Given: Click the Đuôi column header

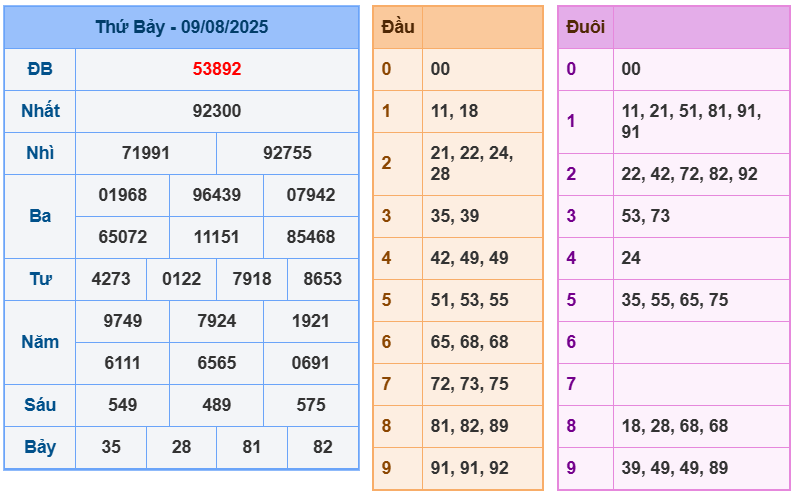Looking at the screenshot, I should click(585, 27).
